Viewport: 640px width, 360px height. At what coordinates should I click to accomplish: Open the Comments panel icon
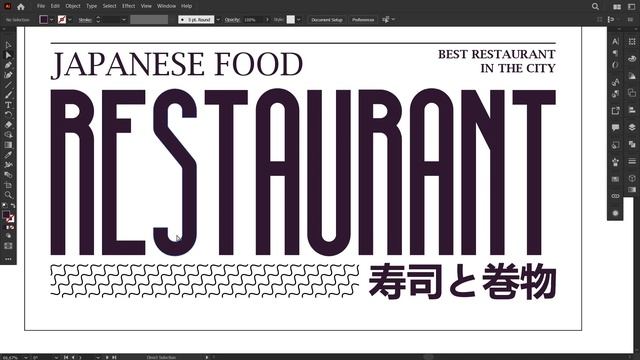coord(616,128)
